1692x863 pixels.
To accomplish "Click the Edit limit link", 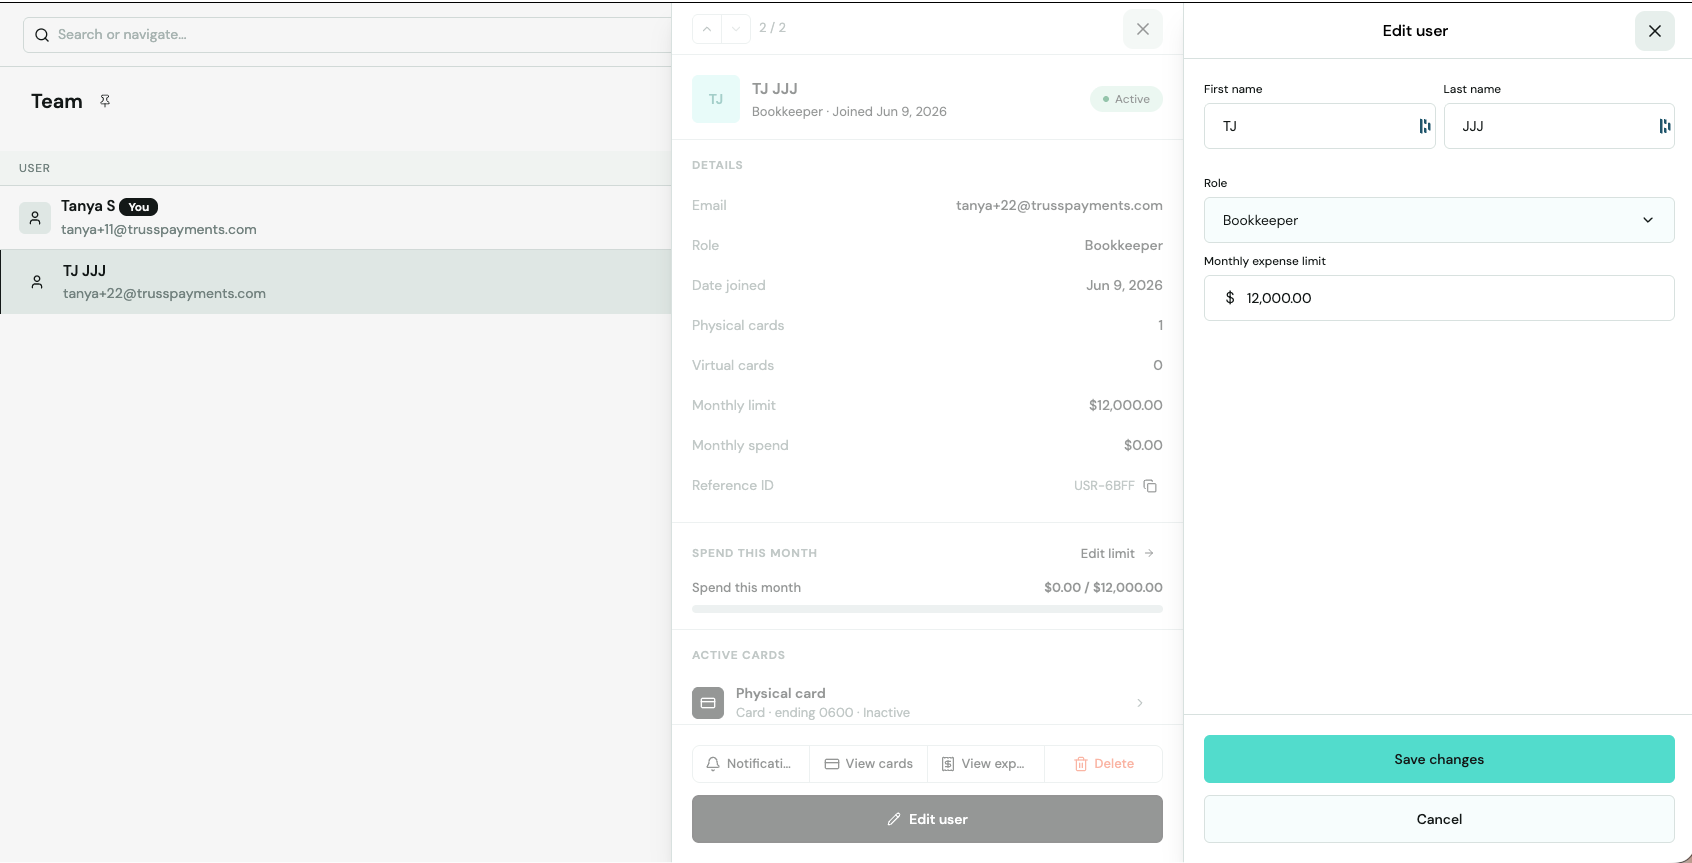I will pos(1117,553).
